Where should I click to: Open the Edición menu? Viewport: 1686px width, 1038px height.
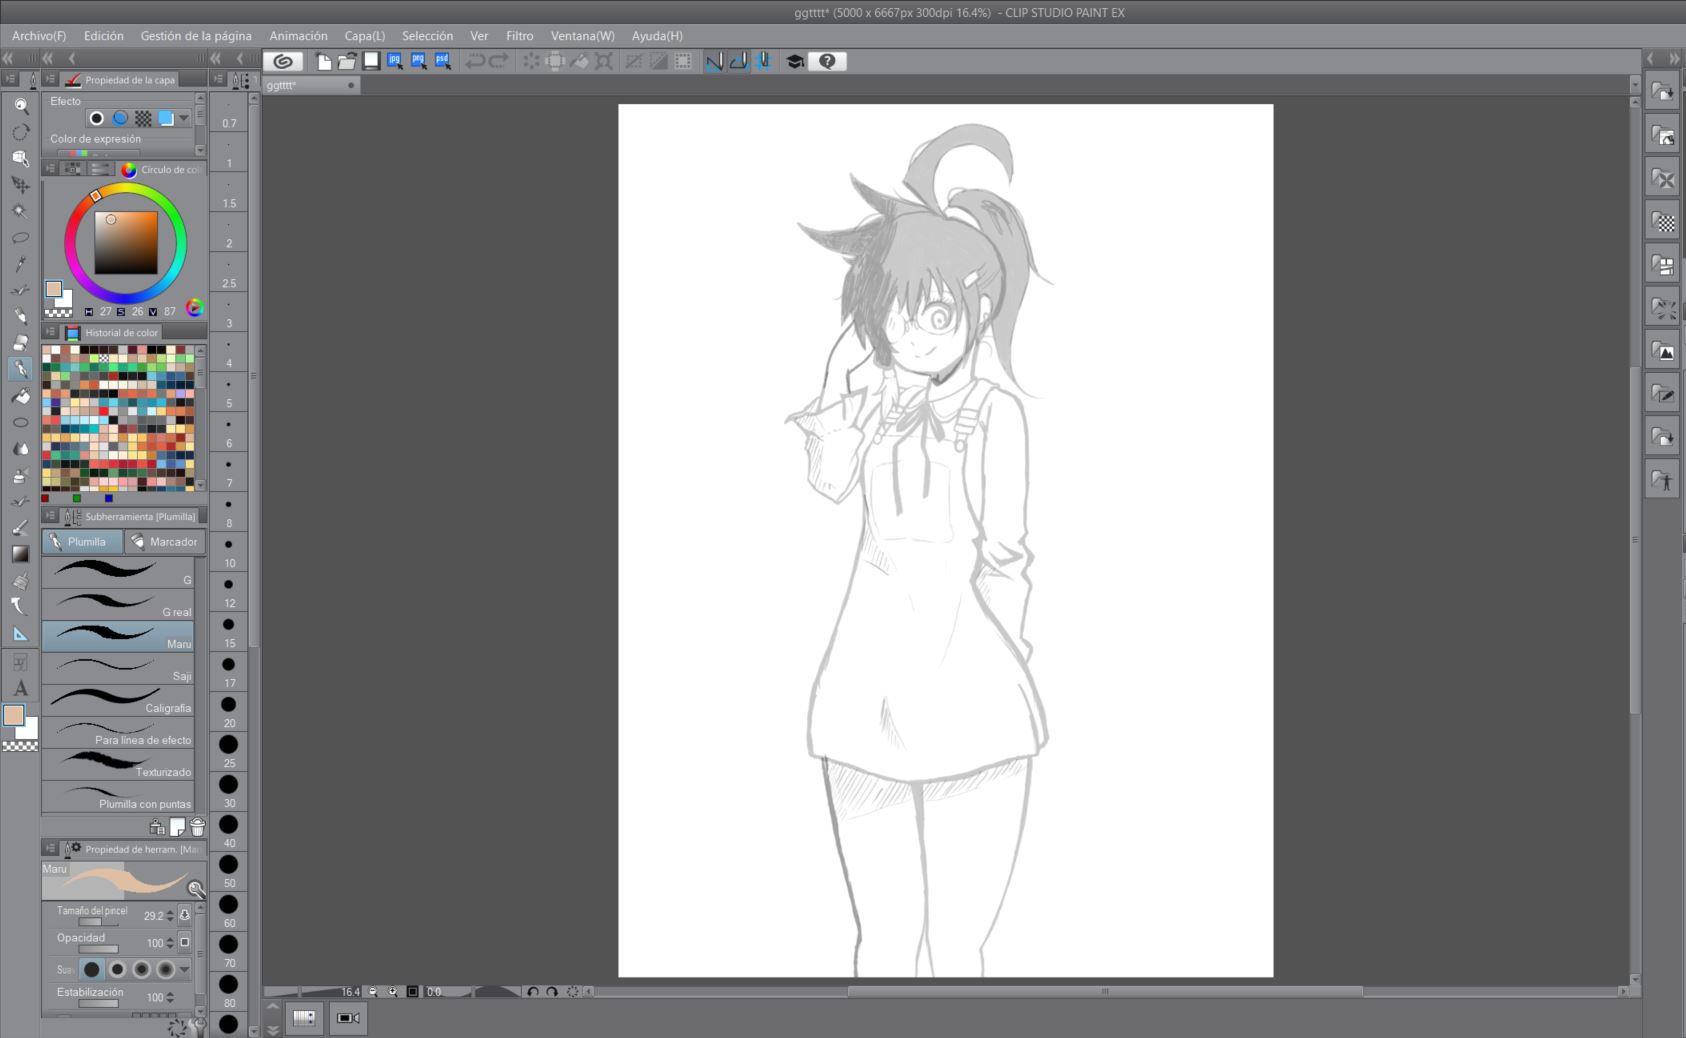(104, 35)
